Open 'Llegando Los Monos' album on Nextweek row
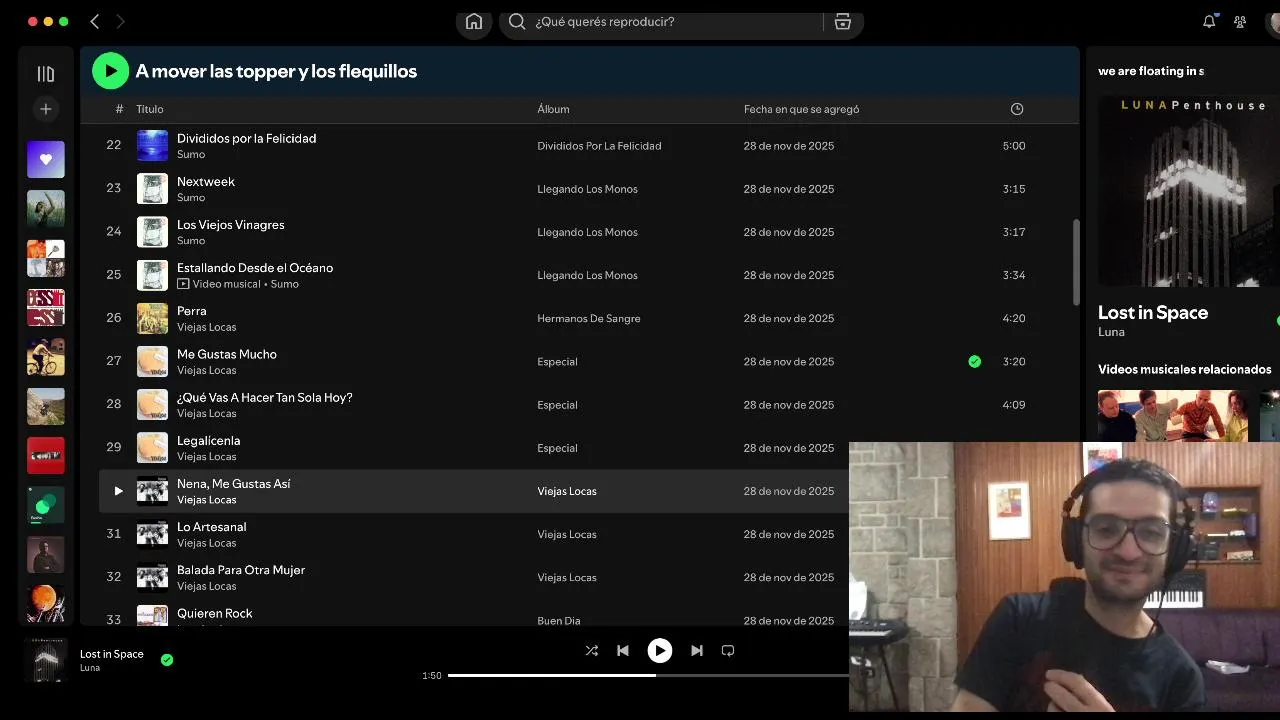Image resolution: width=1280 pixels, height=720 pixels. (x=587, y=189)
